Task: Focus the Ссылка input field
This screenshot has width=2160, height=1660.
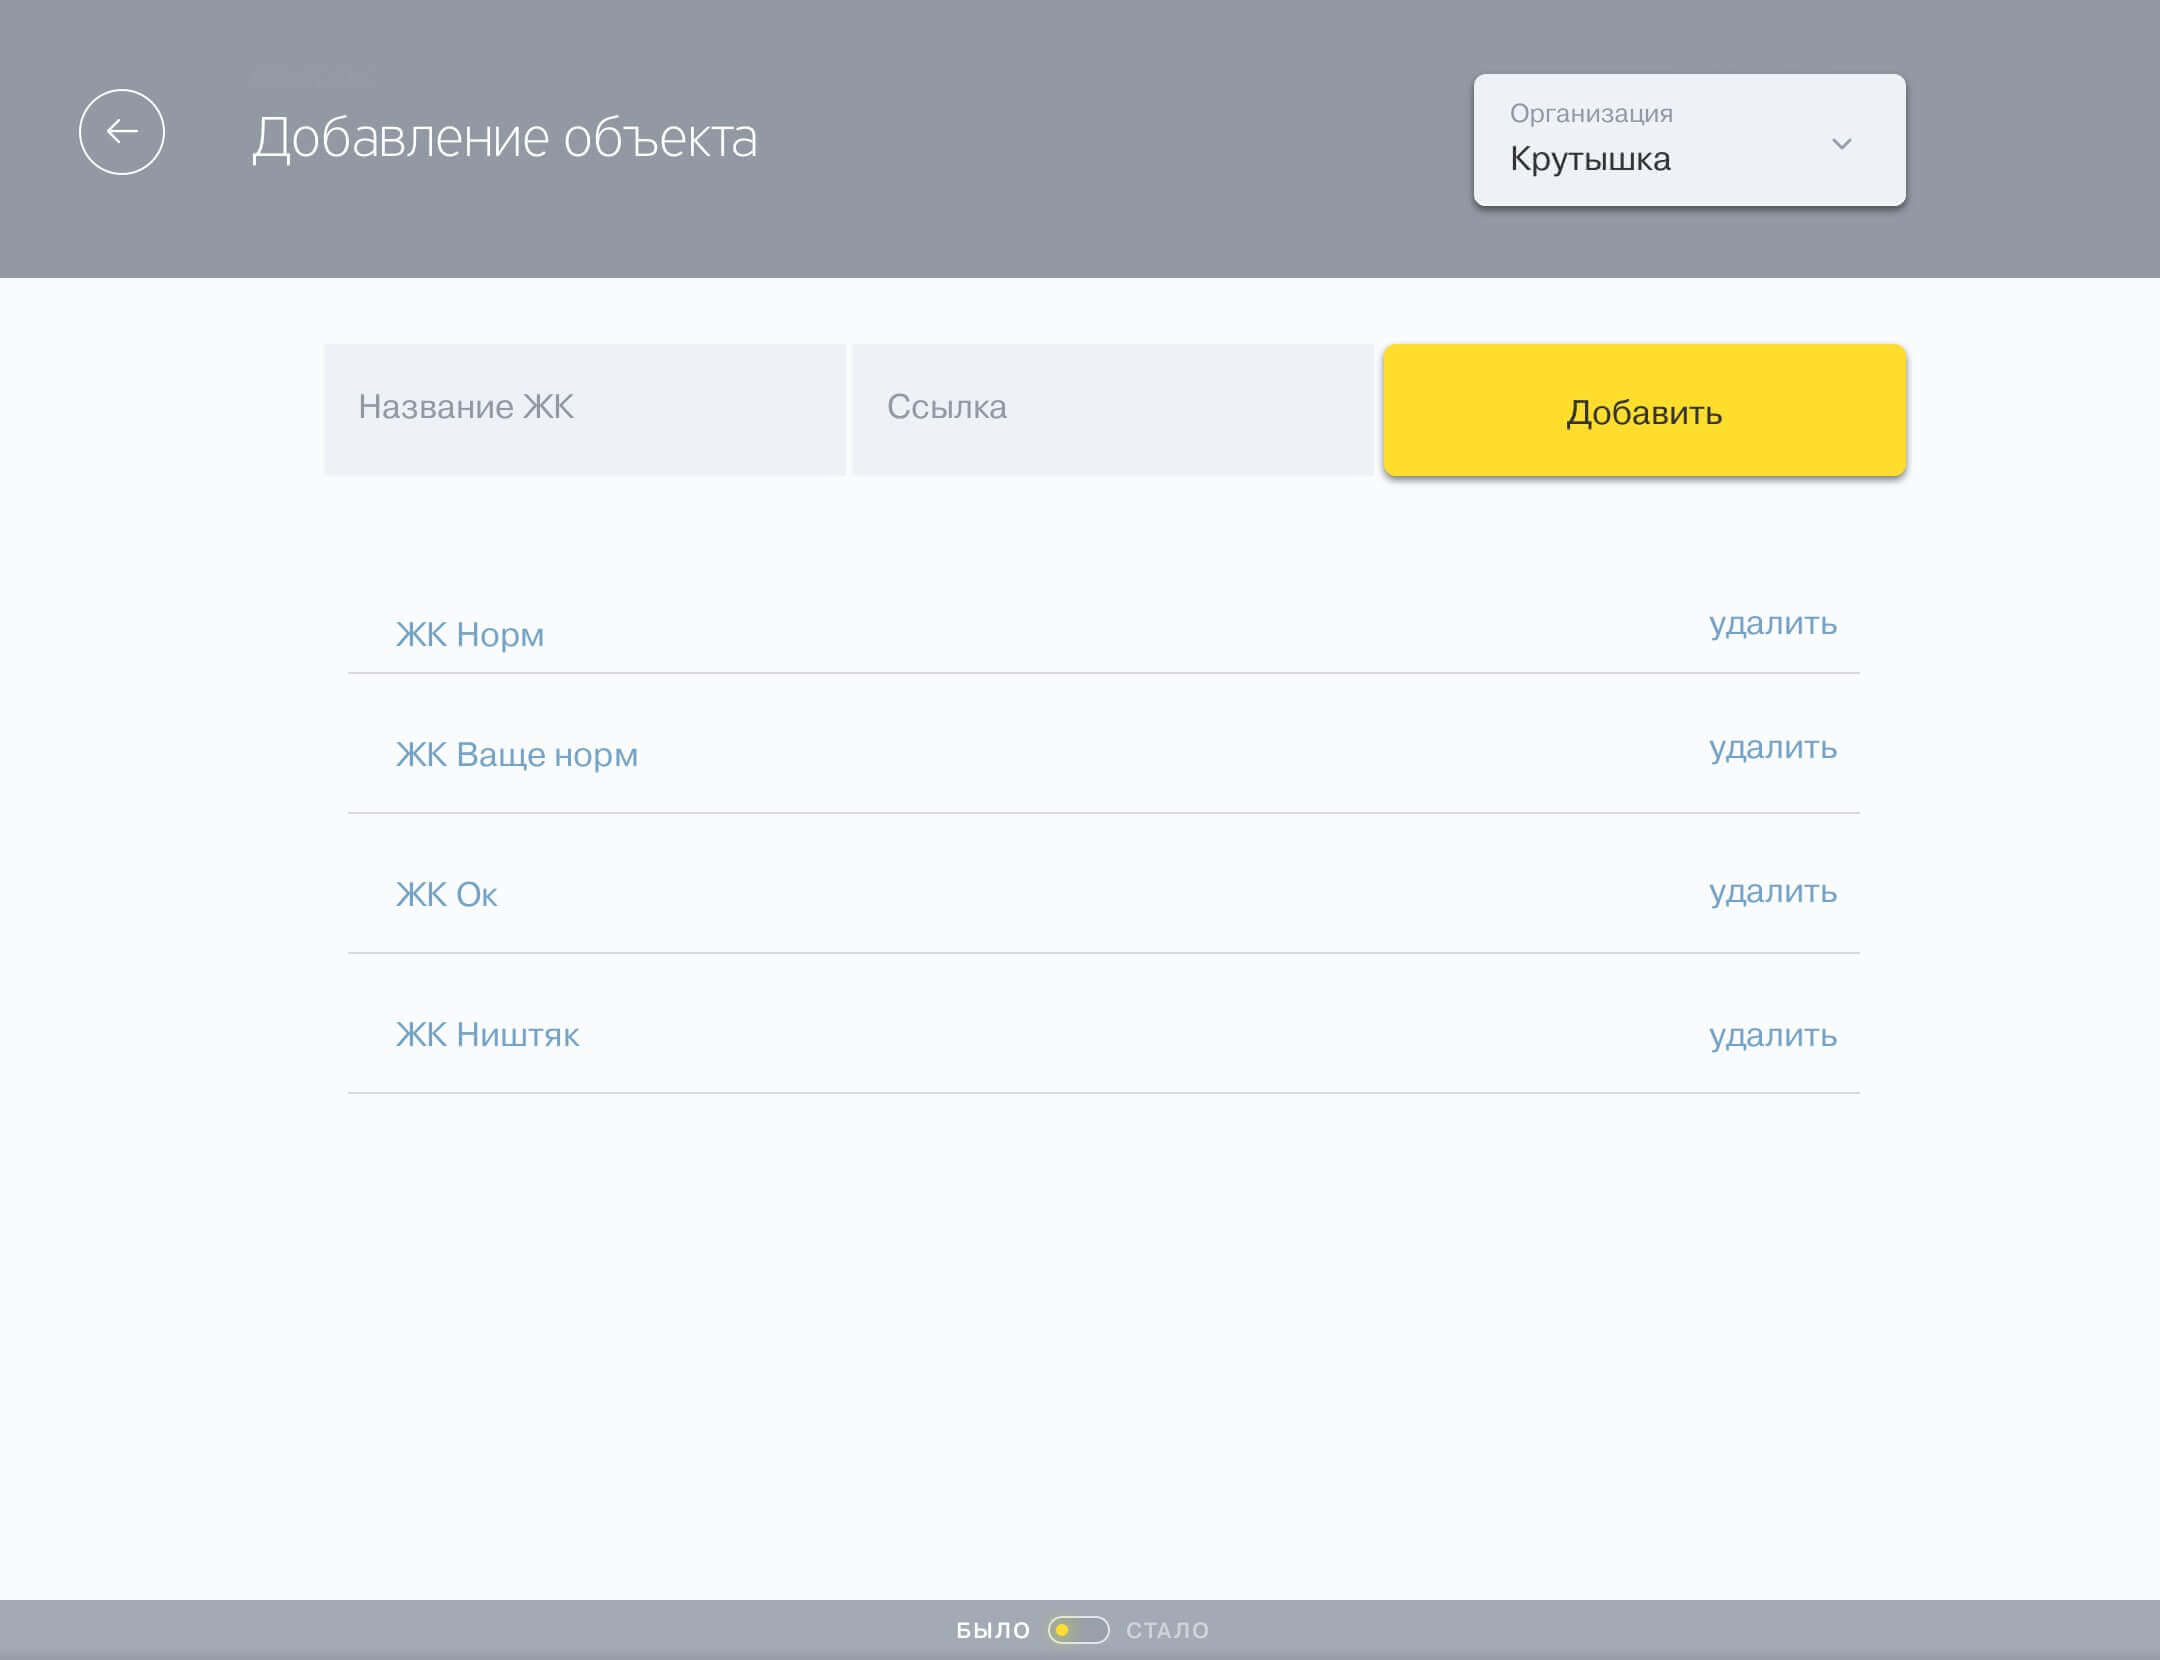Action: 1112,409
